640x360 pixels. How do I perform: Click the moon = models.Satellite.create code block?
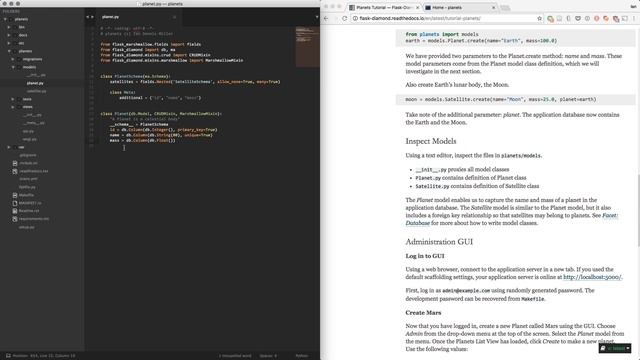point(516,99)
